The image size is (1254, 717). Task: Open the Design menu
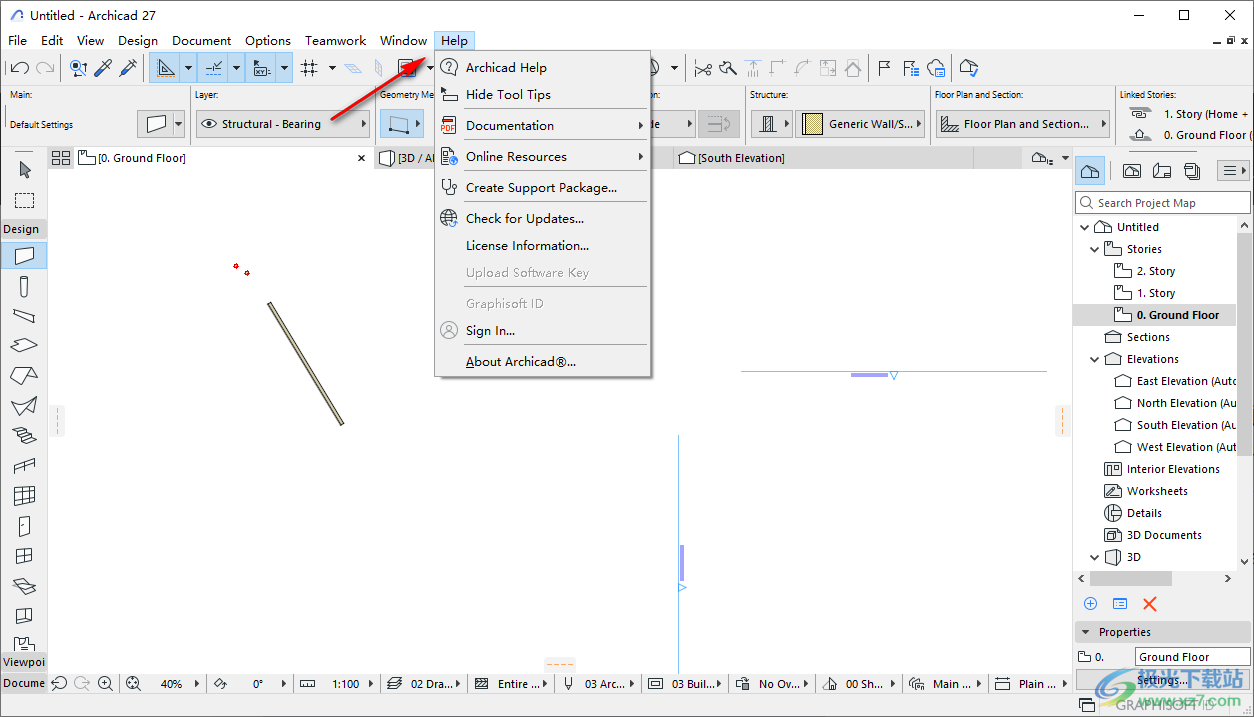(138, 40)
